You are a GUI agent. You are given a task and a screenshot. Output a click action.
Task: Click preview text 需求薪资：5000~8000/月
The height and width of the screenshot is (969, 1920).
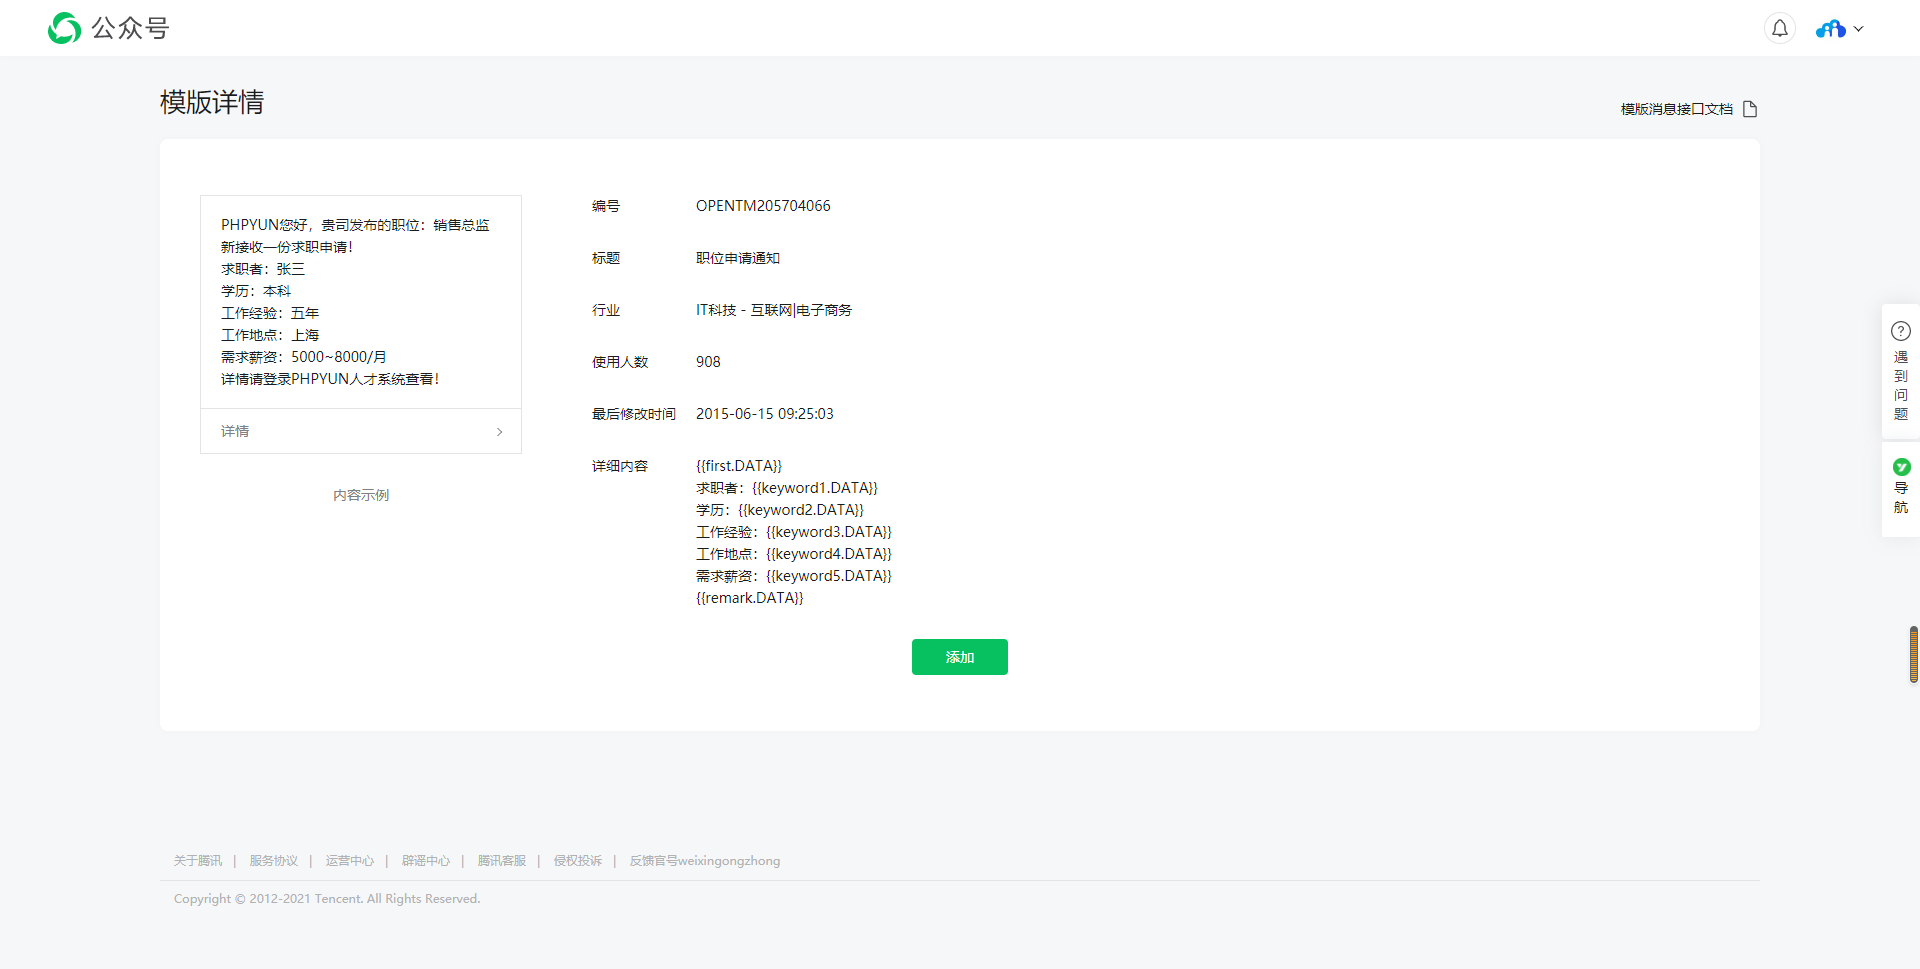pyautogui.click(x=304, y=357)
